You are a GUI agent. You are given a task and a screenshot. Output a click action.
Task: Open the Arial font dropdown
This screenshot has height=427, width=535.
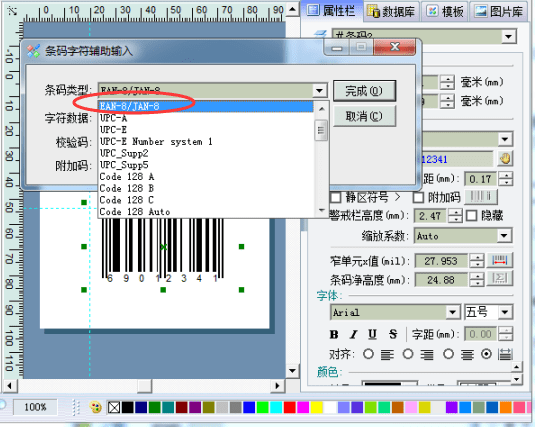tap(452, 312)
